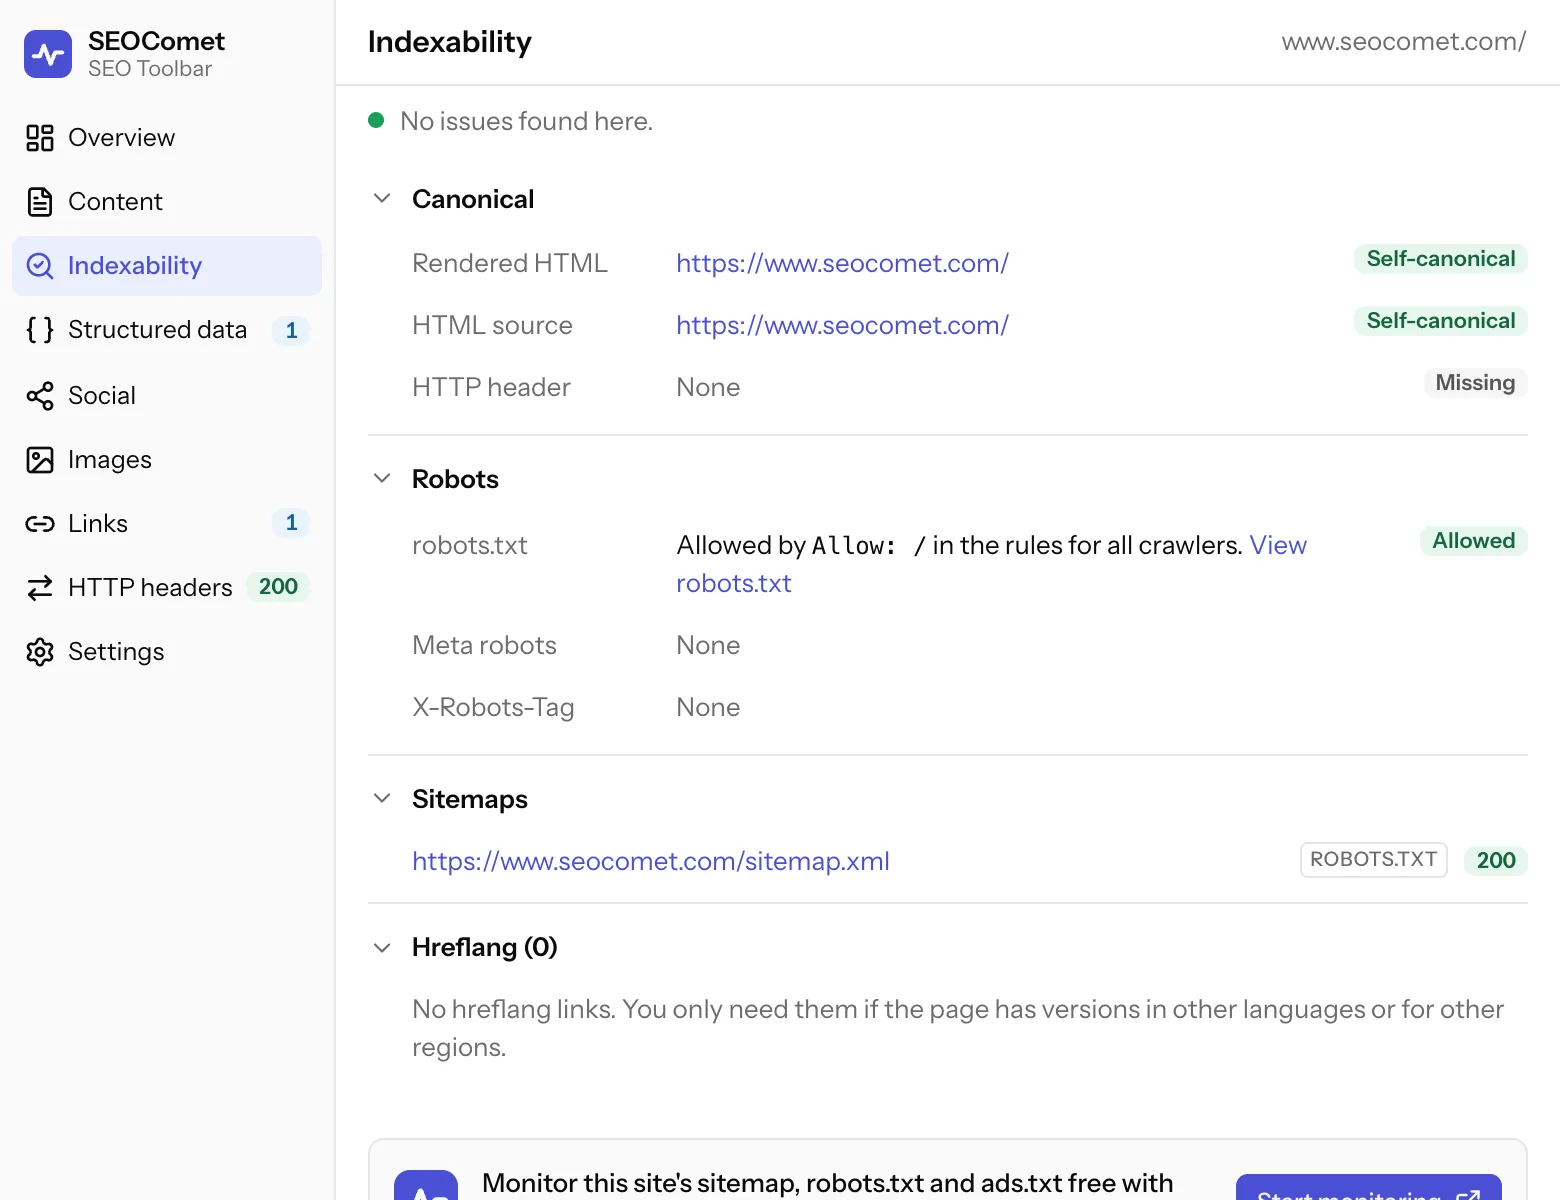Click the 'No hreflang links' description text

click(958, 1028)
